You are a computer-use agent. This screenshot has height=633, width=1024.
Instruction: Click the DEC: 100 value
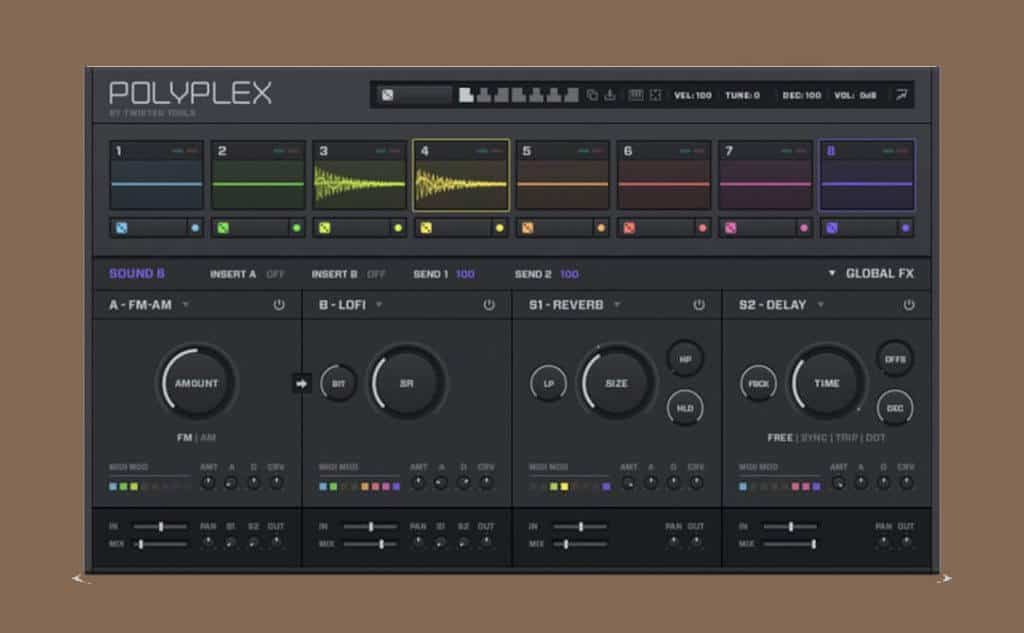pyautogui.click(x=802, y=95)
